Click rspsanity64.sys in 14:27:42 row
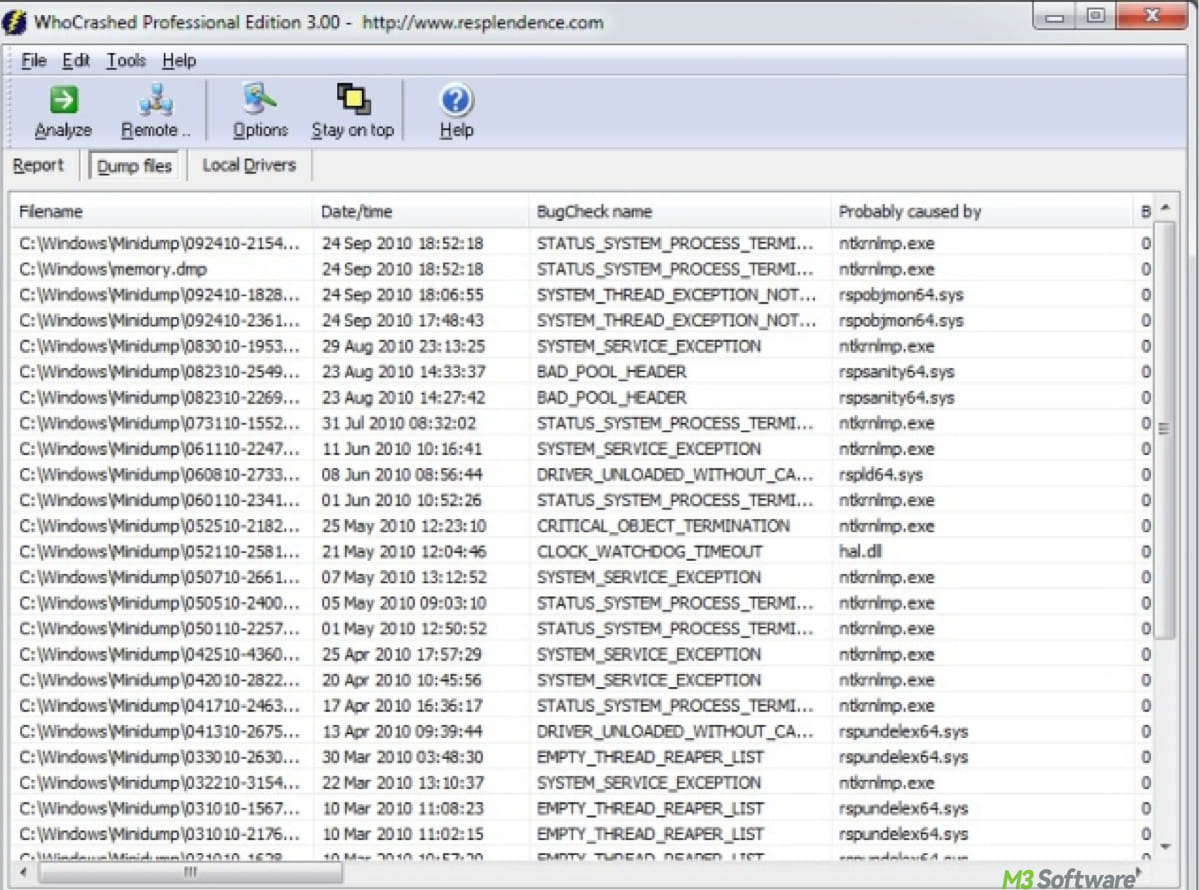The image size is (1200, 890). pos(897,397)
